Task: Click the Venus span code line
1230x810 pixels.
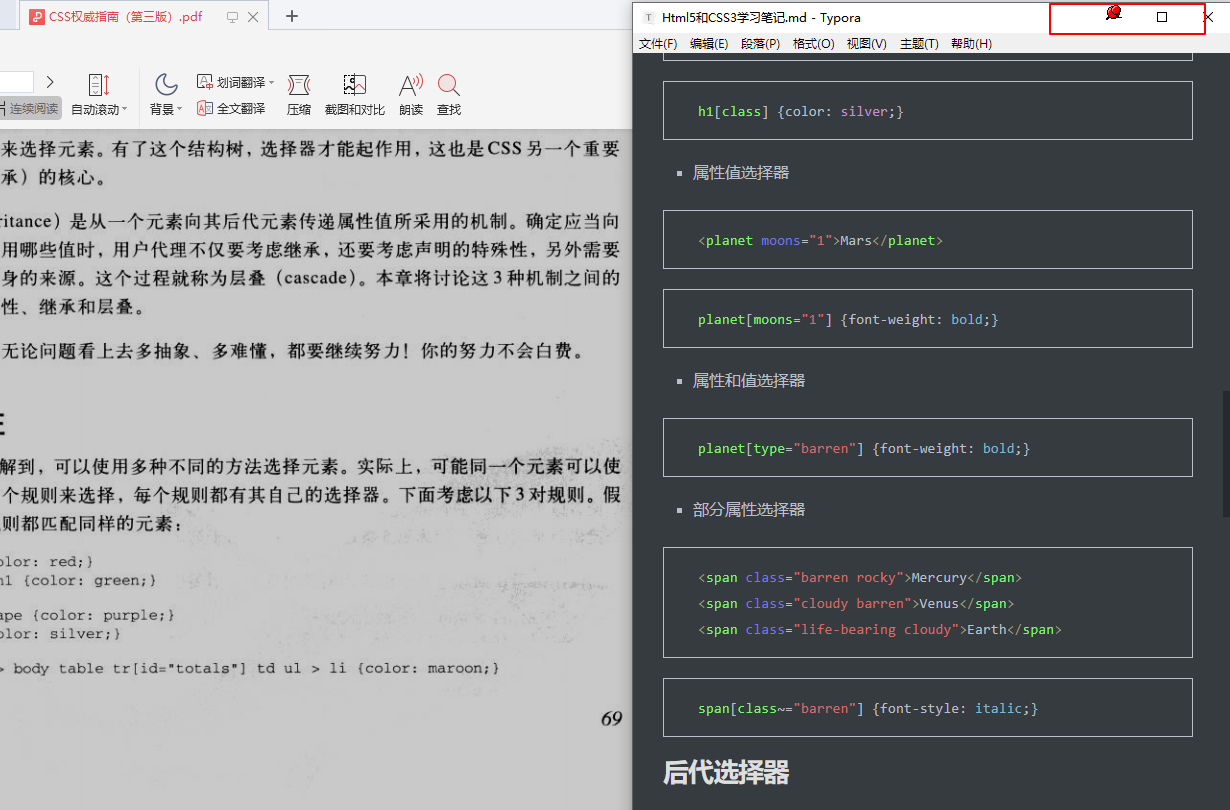Action: (856, 603)
